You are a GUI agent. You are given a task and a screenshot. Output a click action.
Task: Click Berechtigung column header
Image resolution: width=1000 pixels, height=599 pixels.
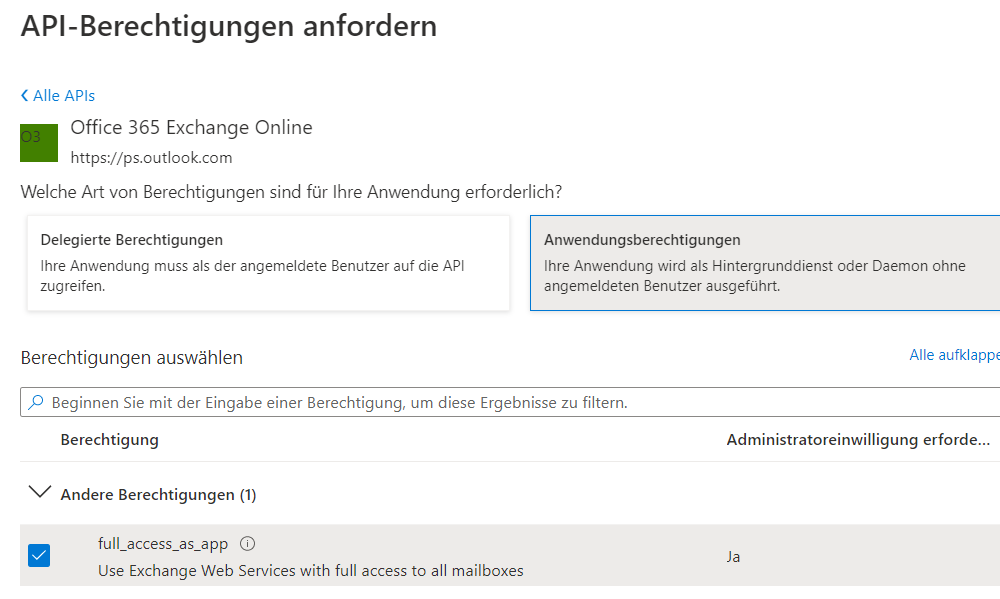tap(110, 440)
